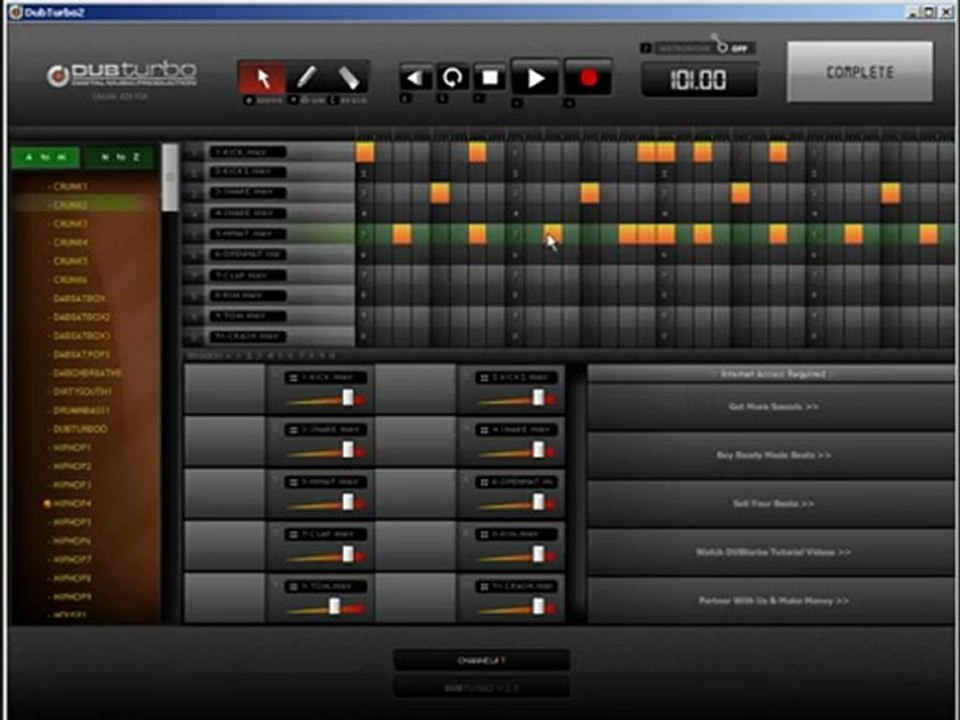
Task: Select the highlighted CRUNK2 drum kit
Action: pyautogui.click(x=70, y=204)
